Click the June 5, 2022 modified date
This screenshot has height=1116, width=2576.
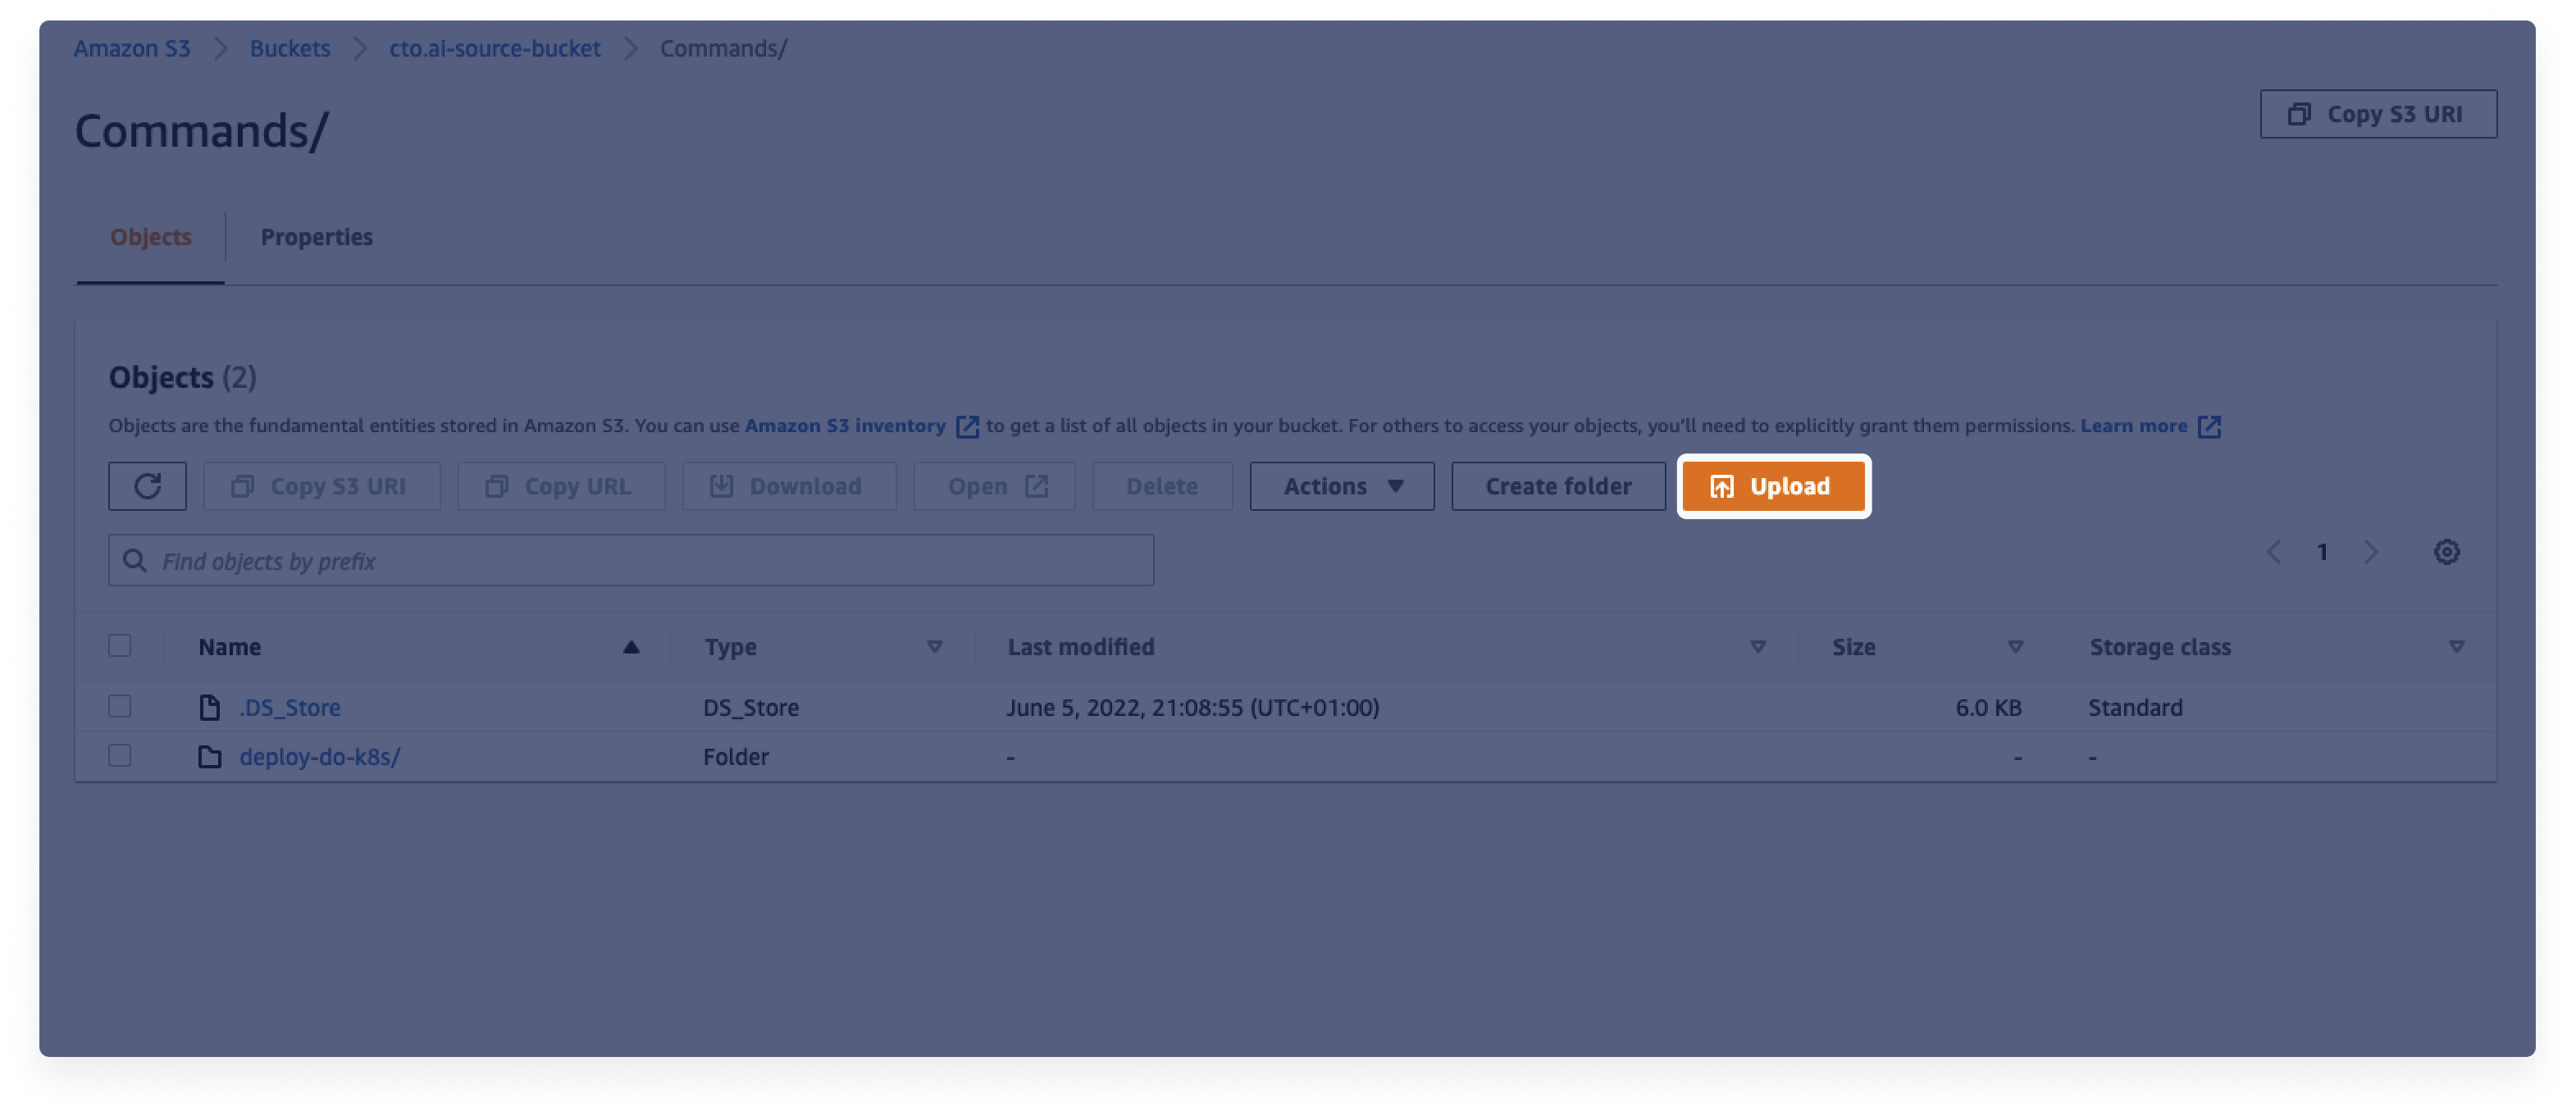(1193, 707)
